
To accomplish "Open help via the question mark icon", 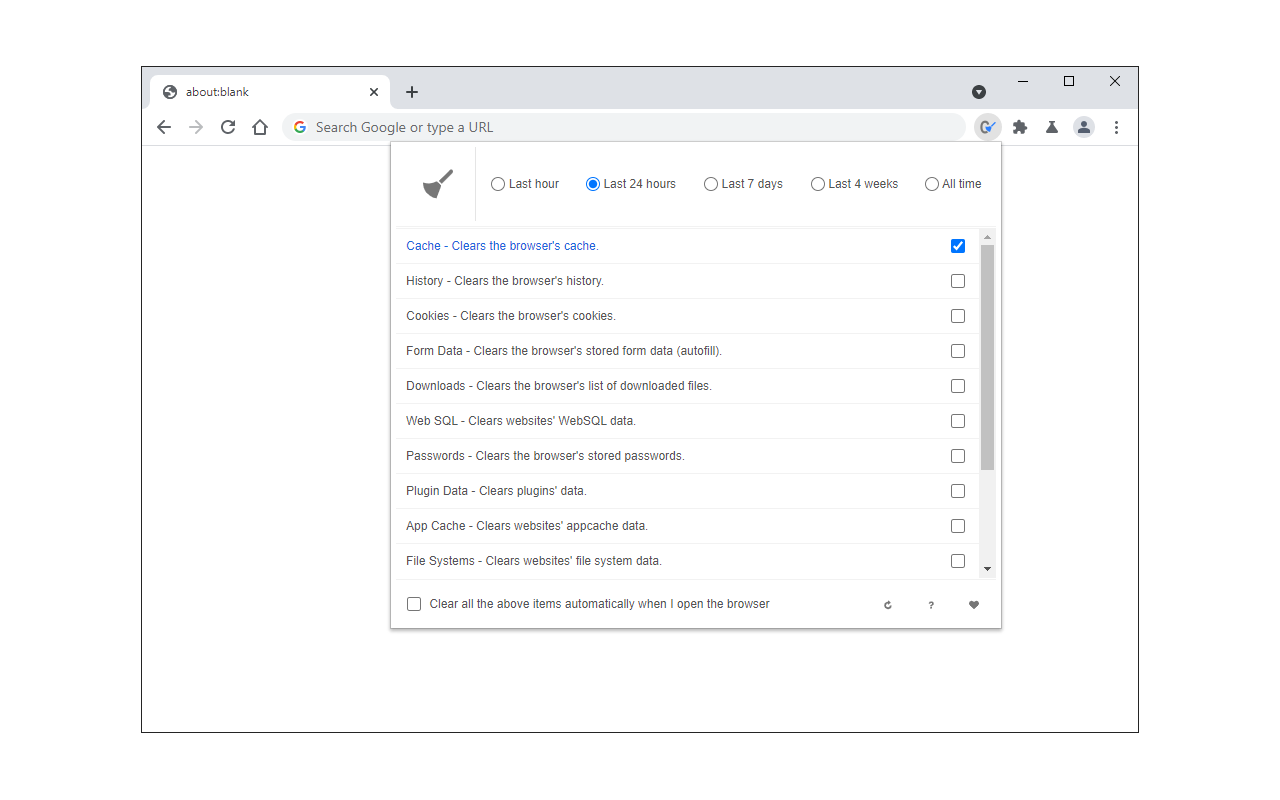I will pos(931,605).
